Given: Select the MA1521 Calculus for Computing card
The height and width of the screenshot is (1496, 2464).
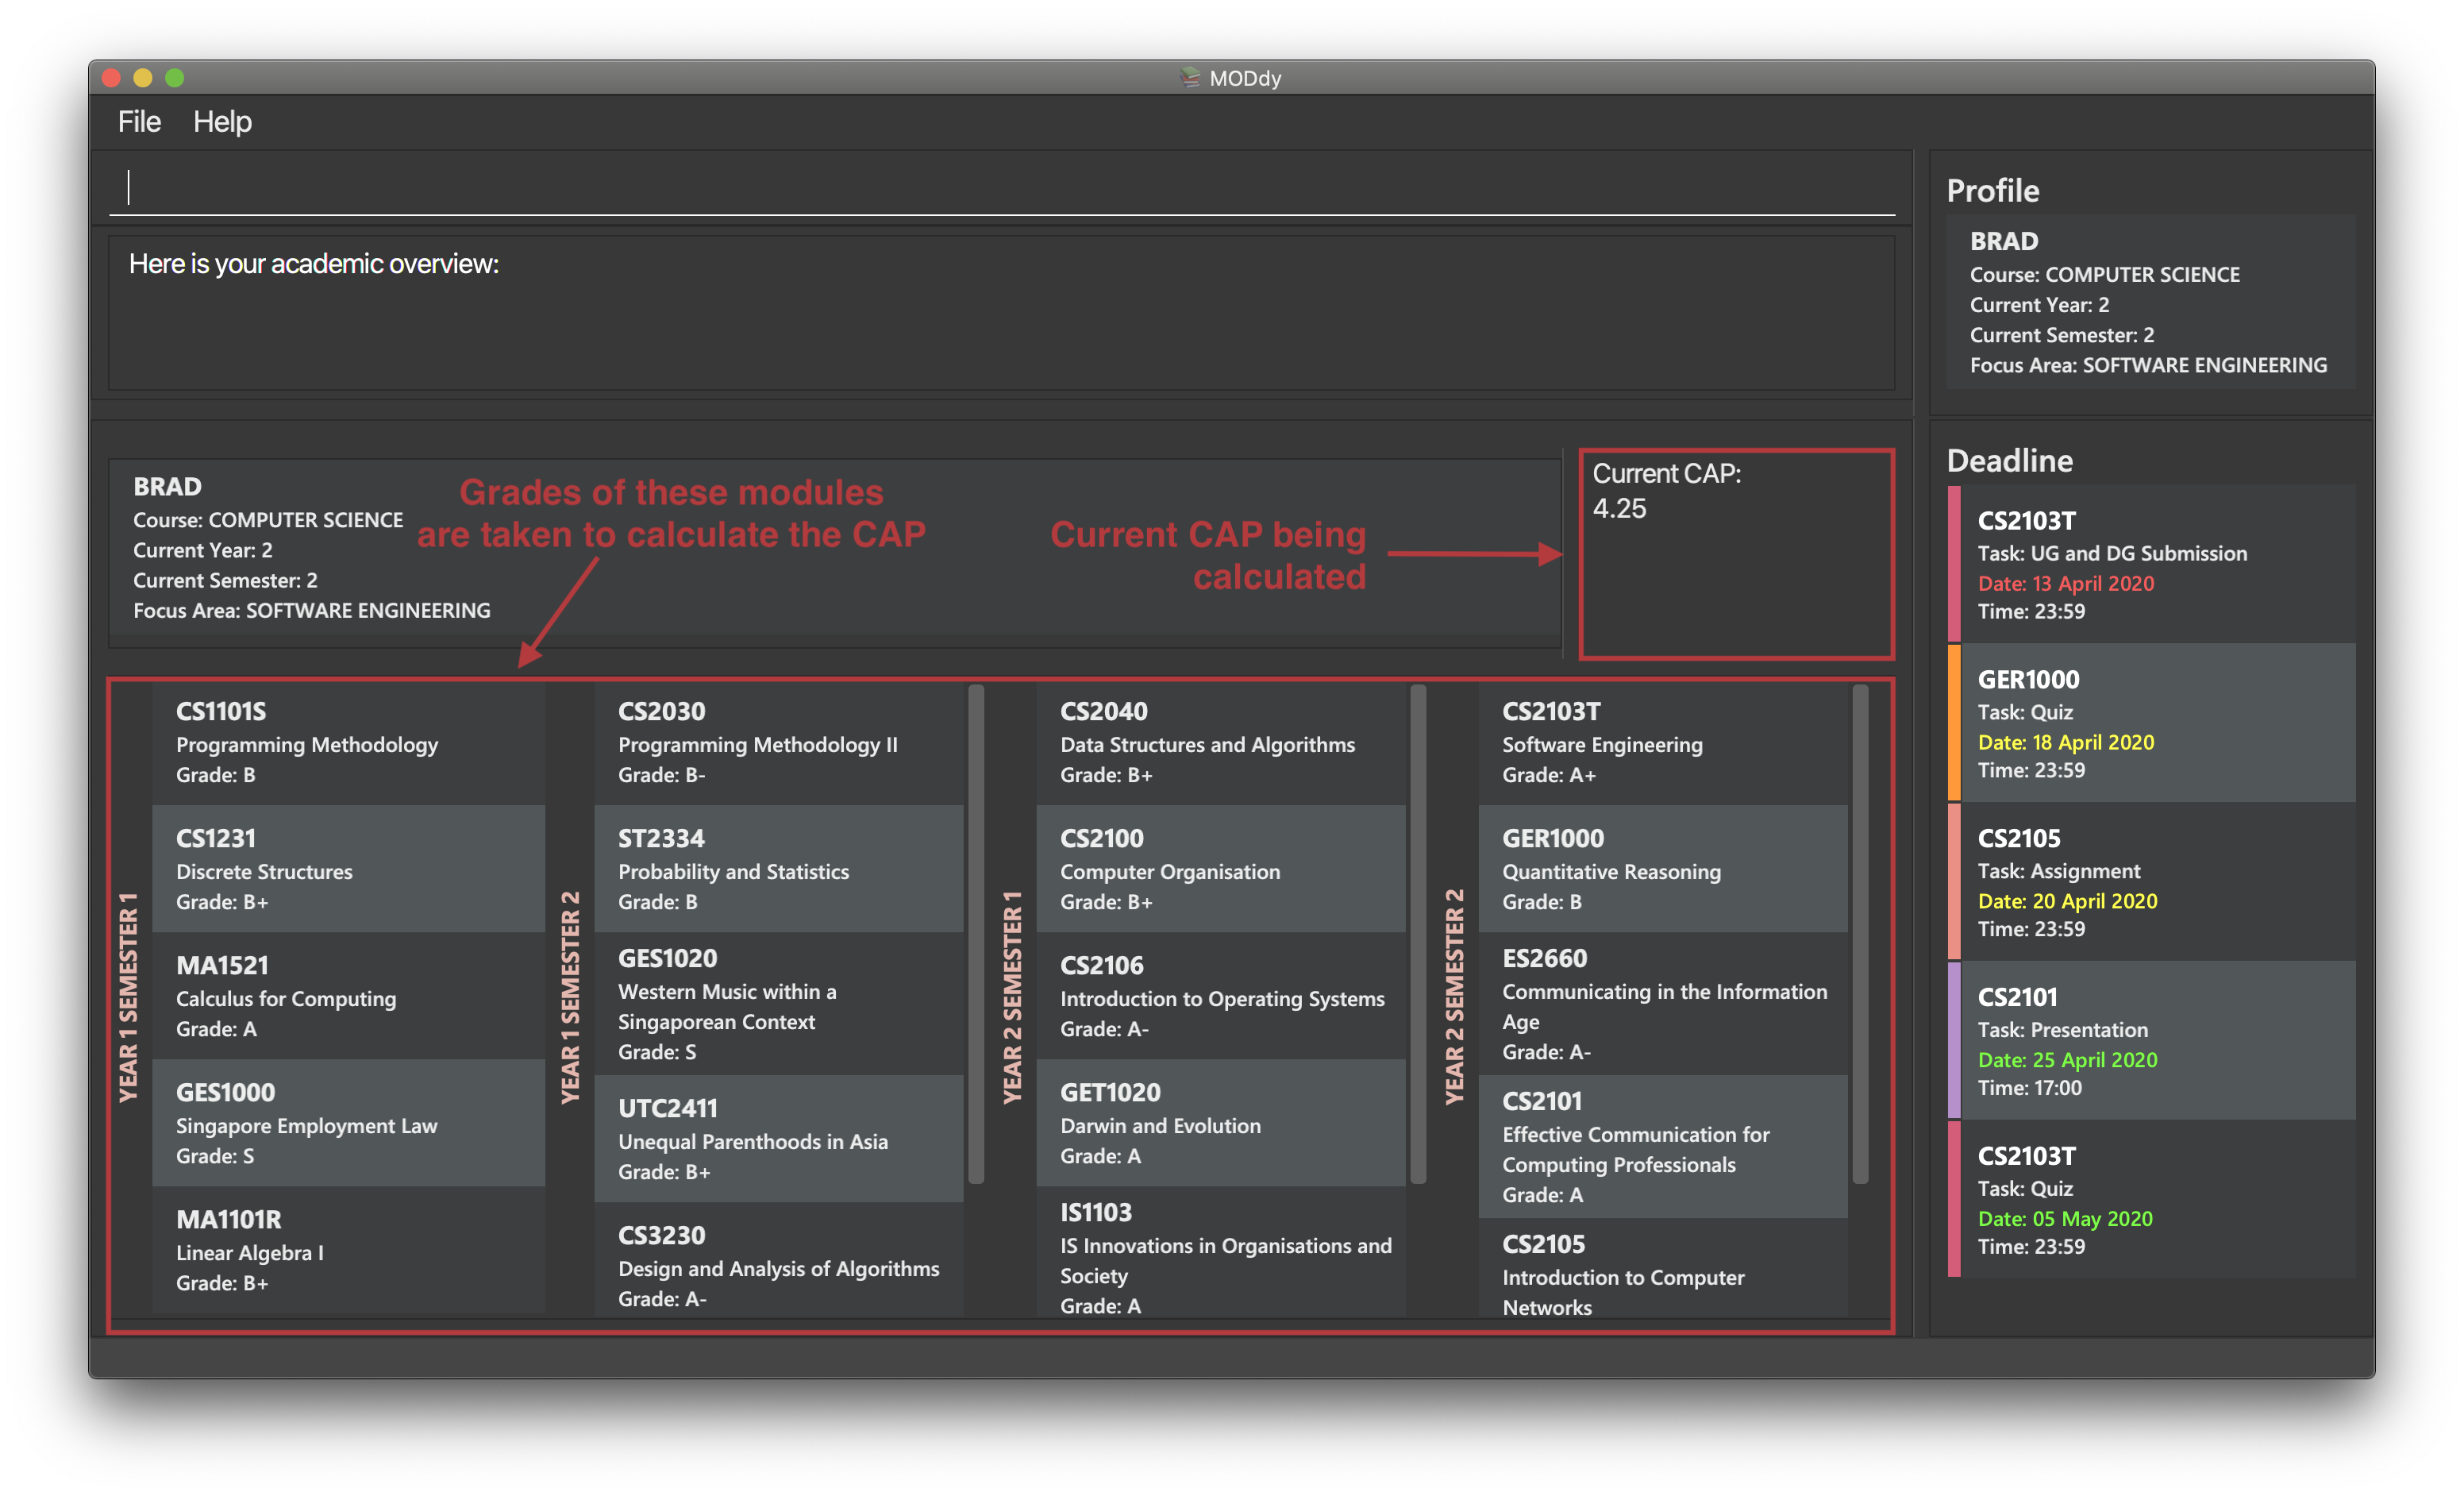Looking at the screenshot, I should 348,996.
